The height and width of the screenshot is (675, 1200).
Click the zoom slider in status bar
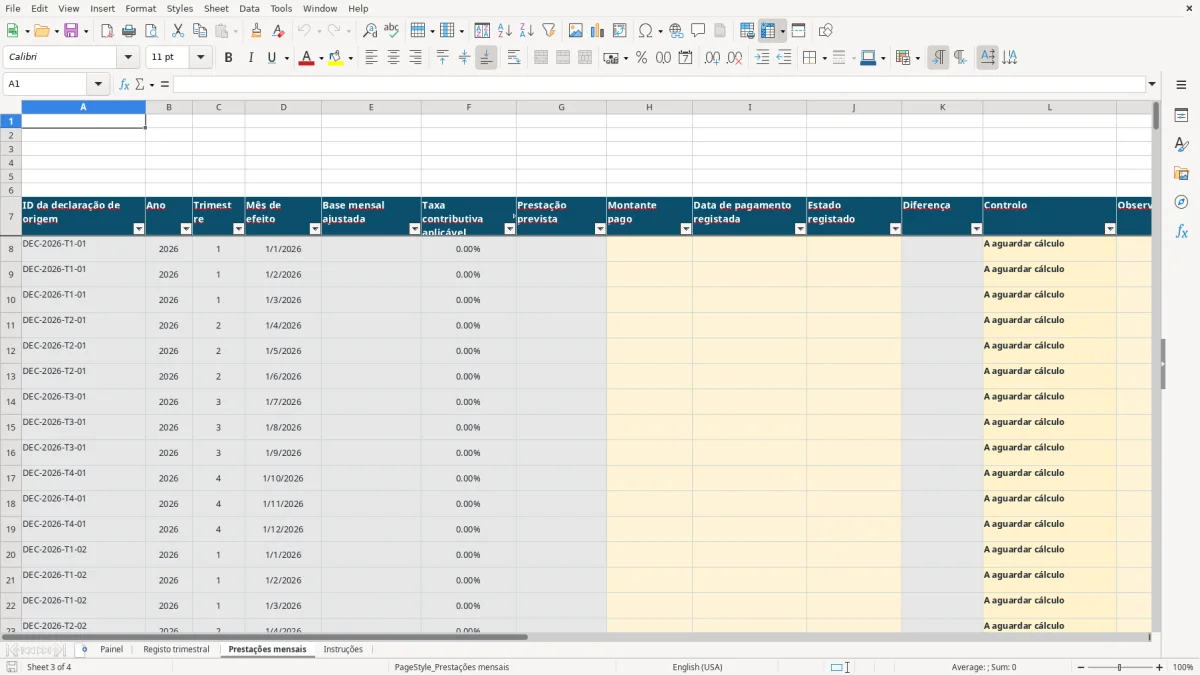pyautogui.click(x=1120, y=667)
